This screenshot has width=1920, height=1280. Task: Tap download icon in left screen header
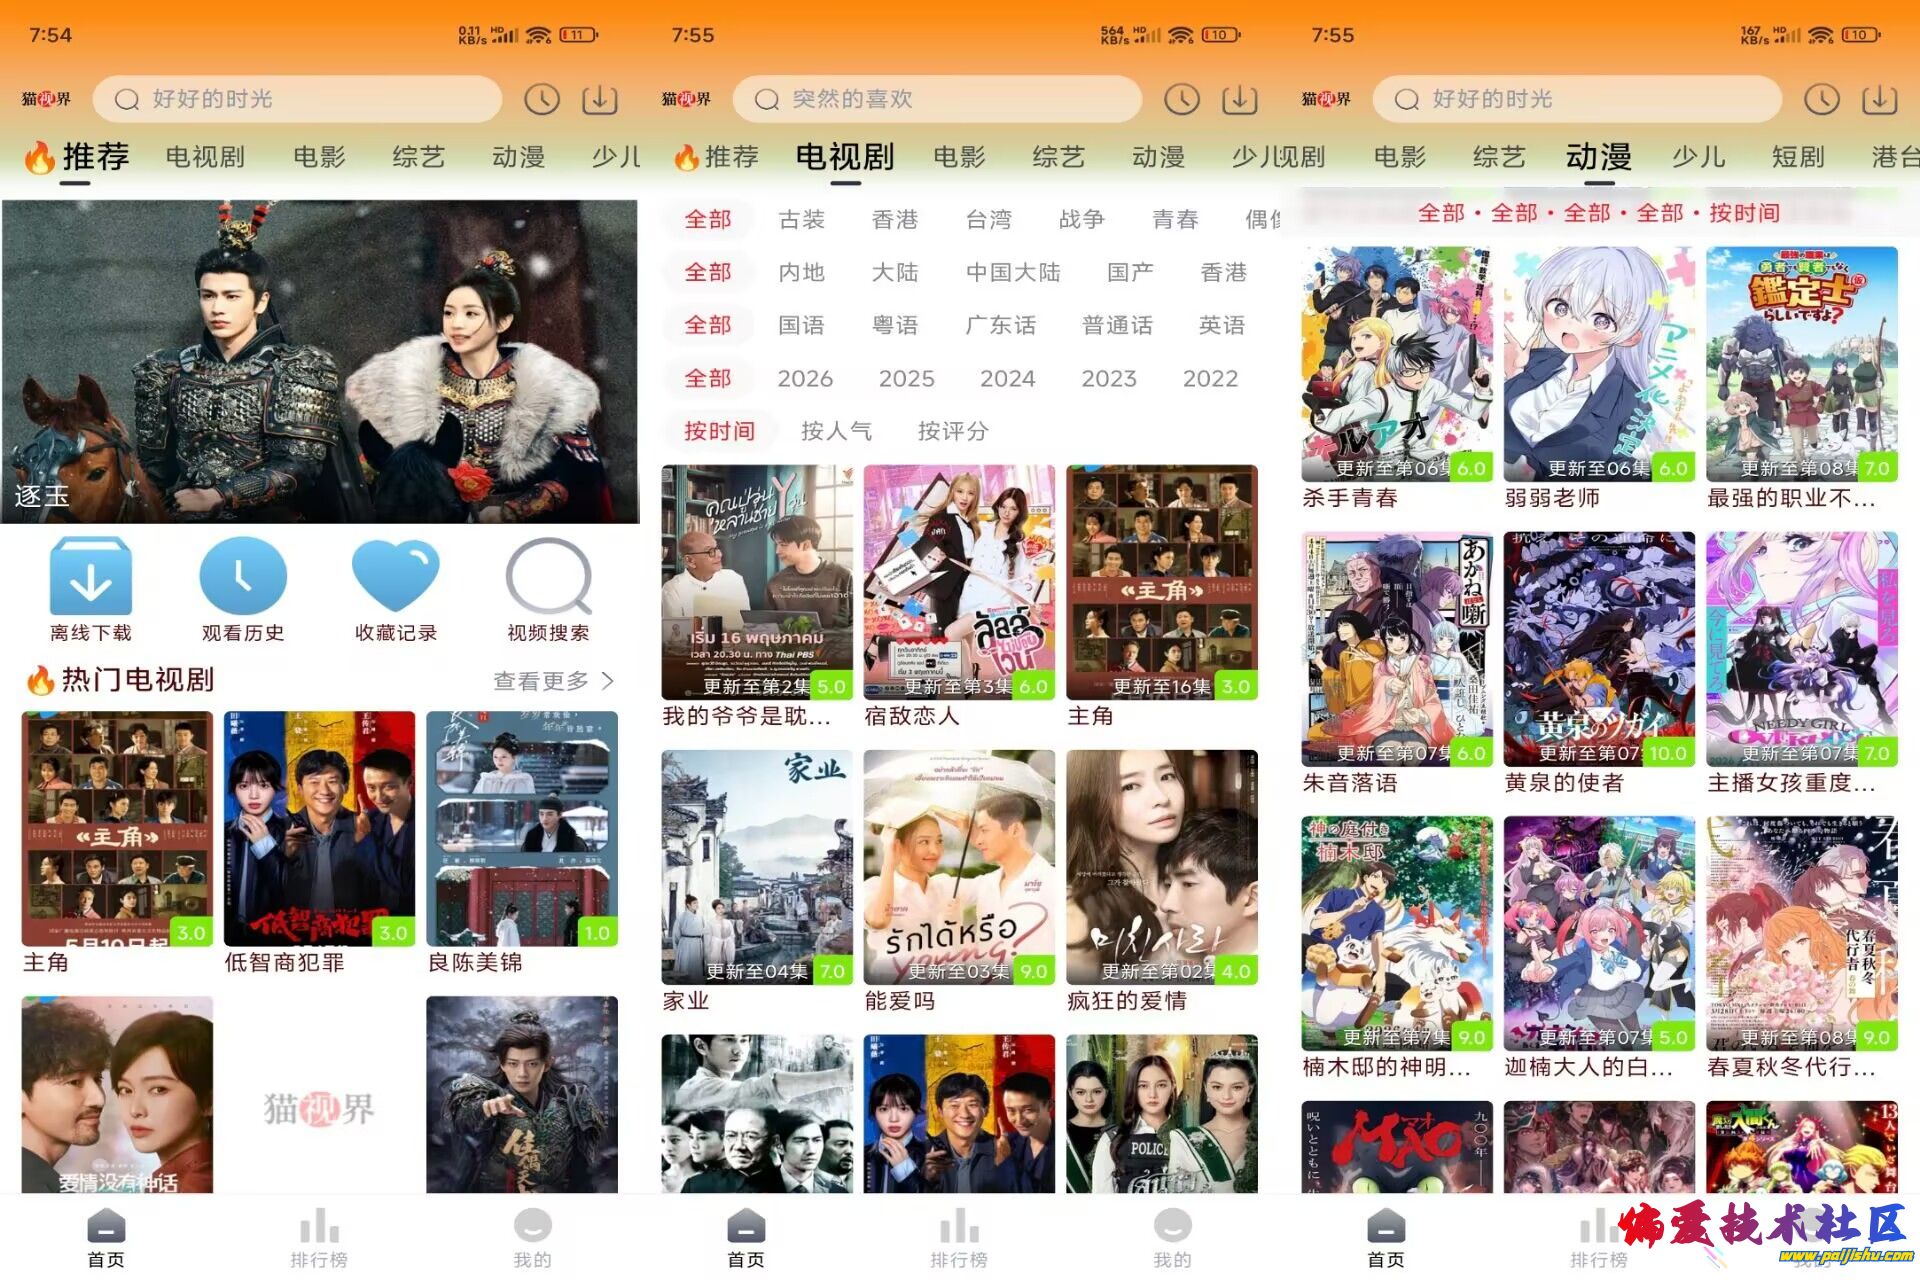click(x=600, y=99)
